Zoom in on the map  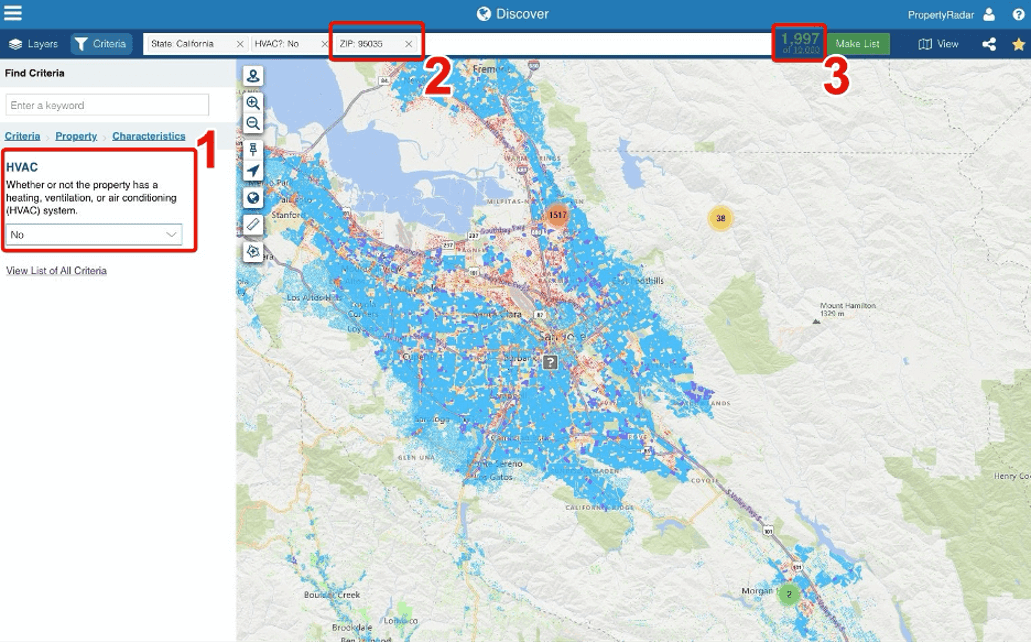pyautogui.click(x=253, y=103)
